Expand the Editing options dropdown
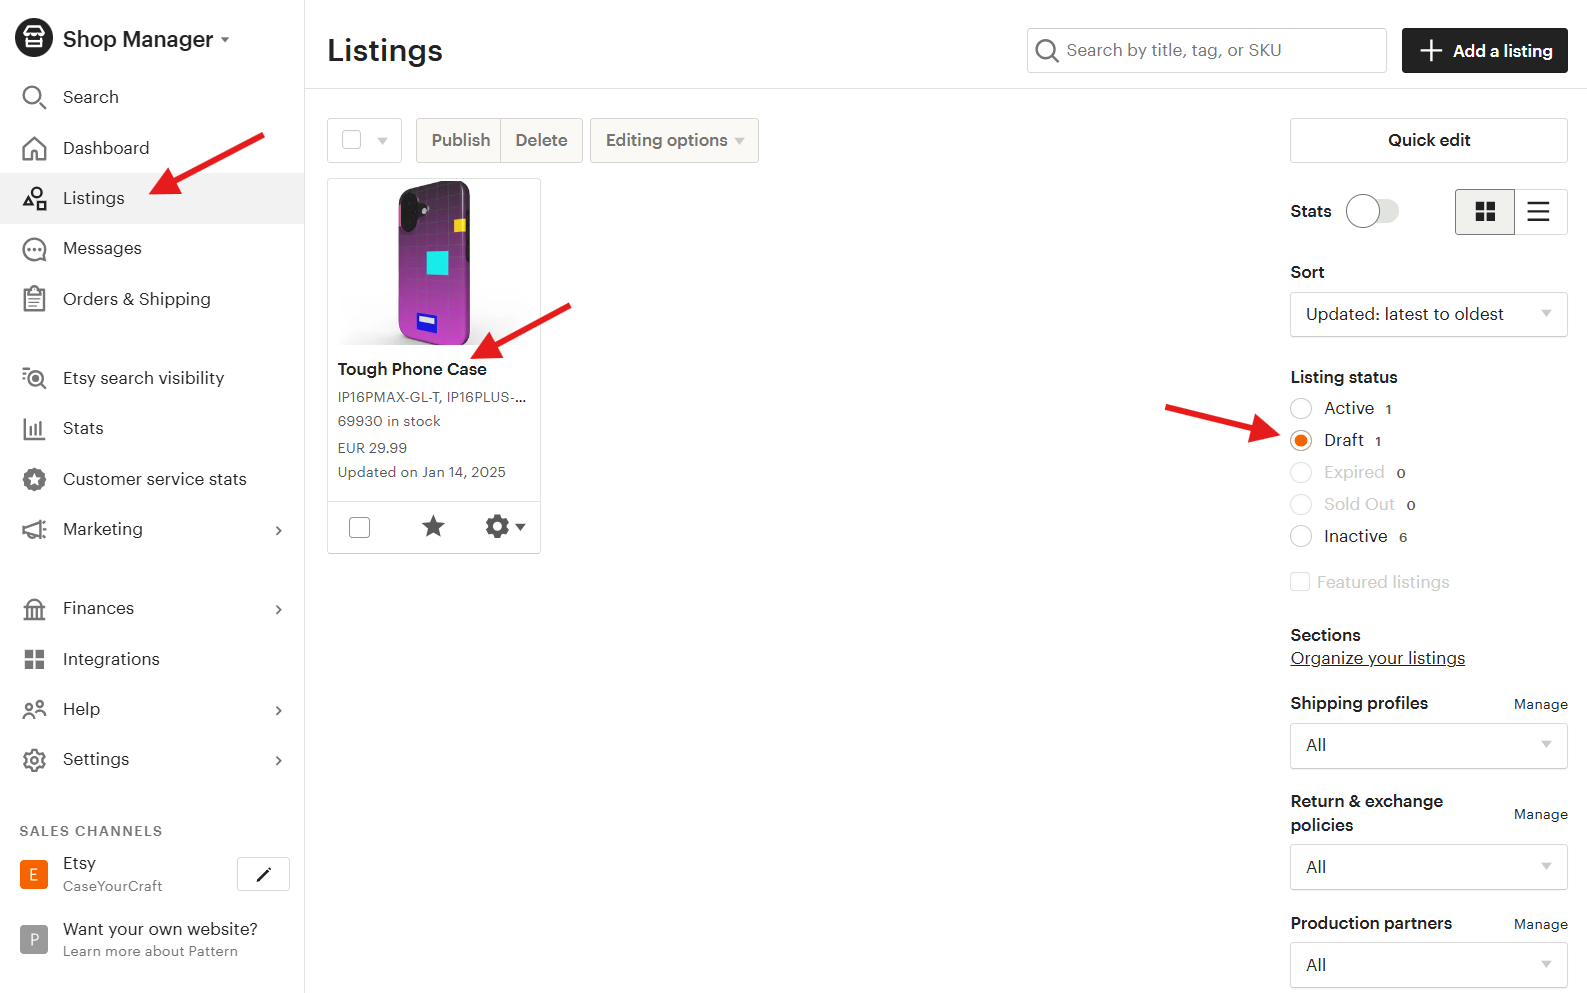1587x993 pixels. coord(674,141)
